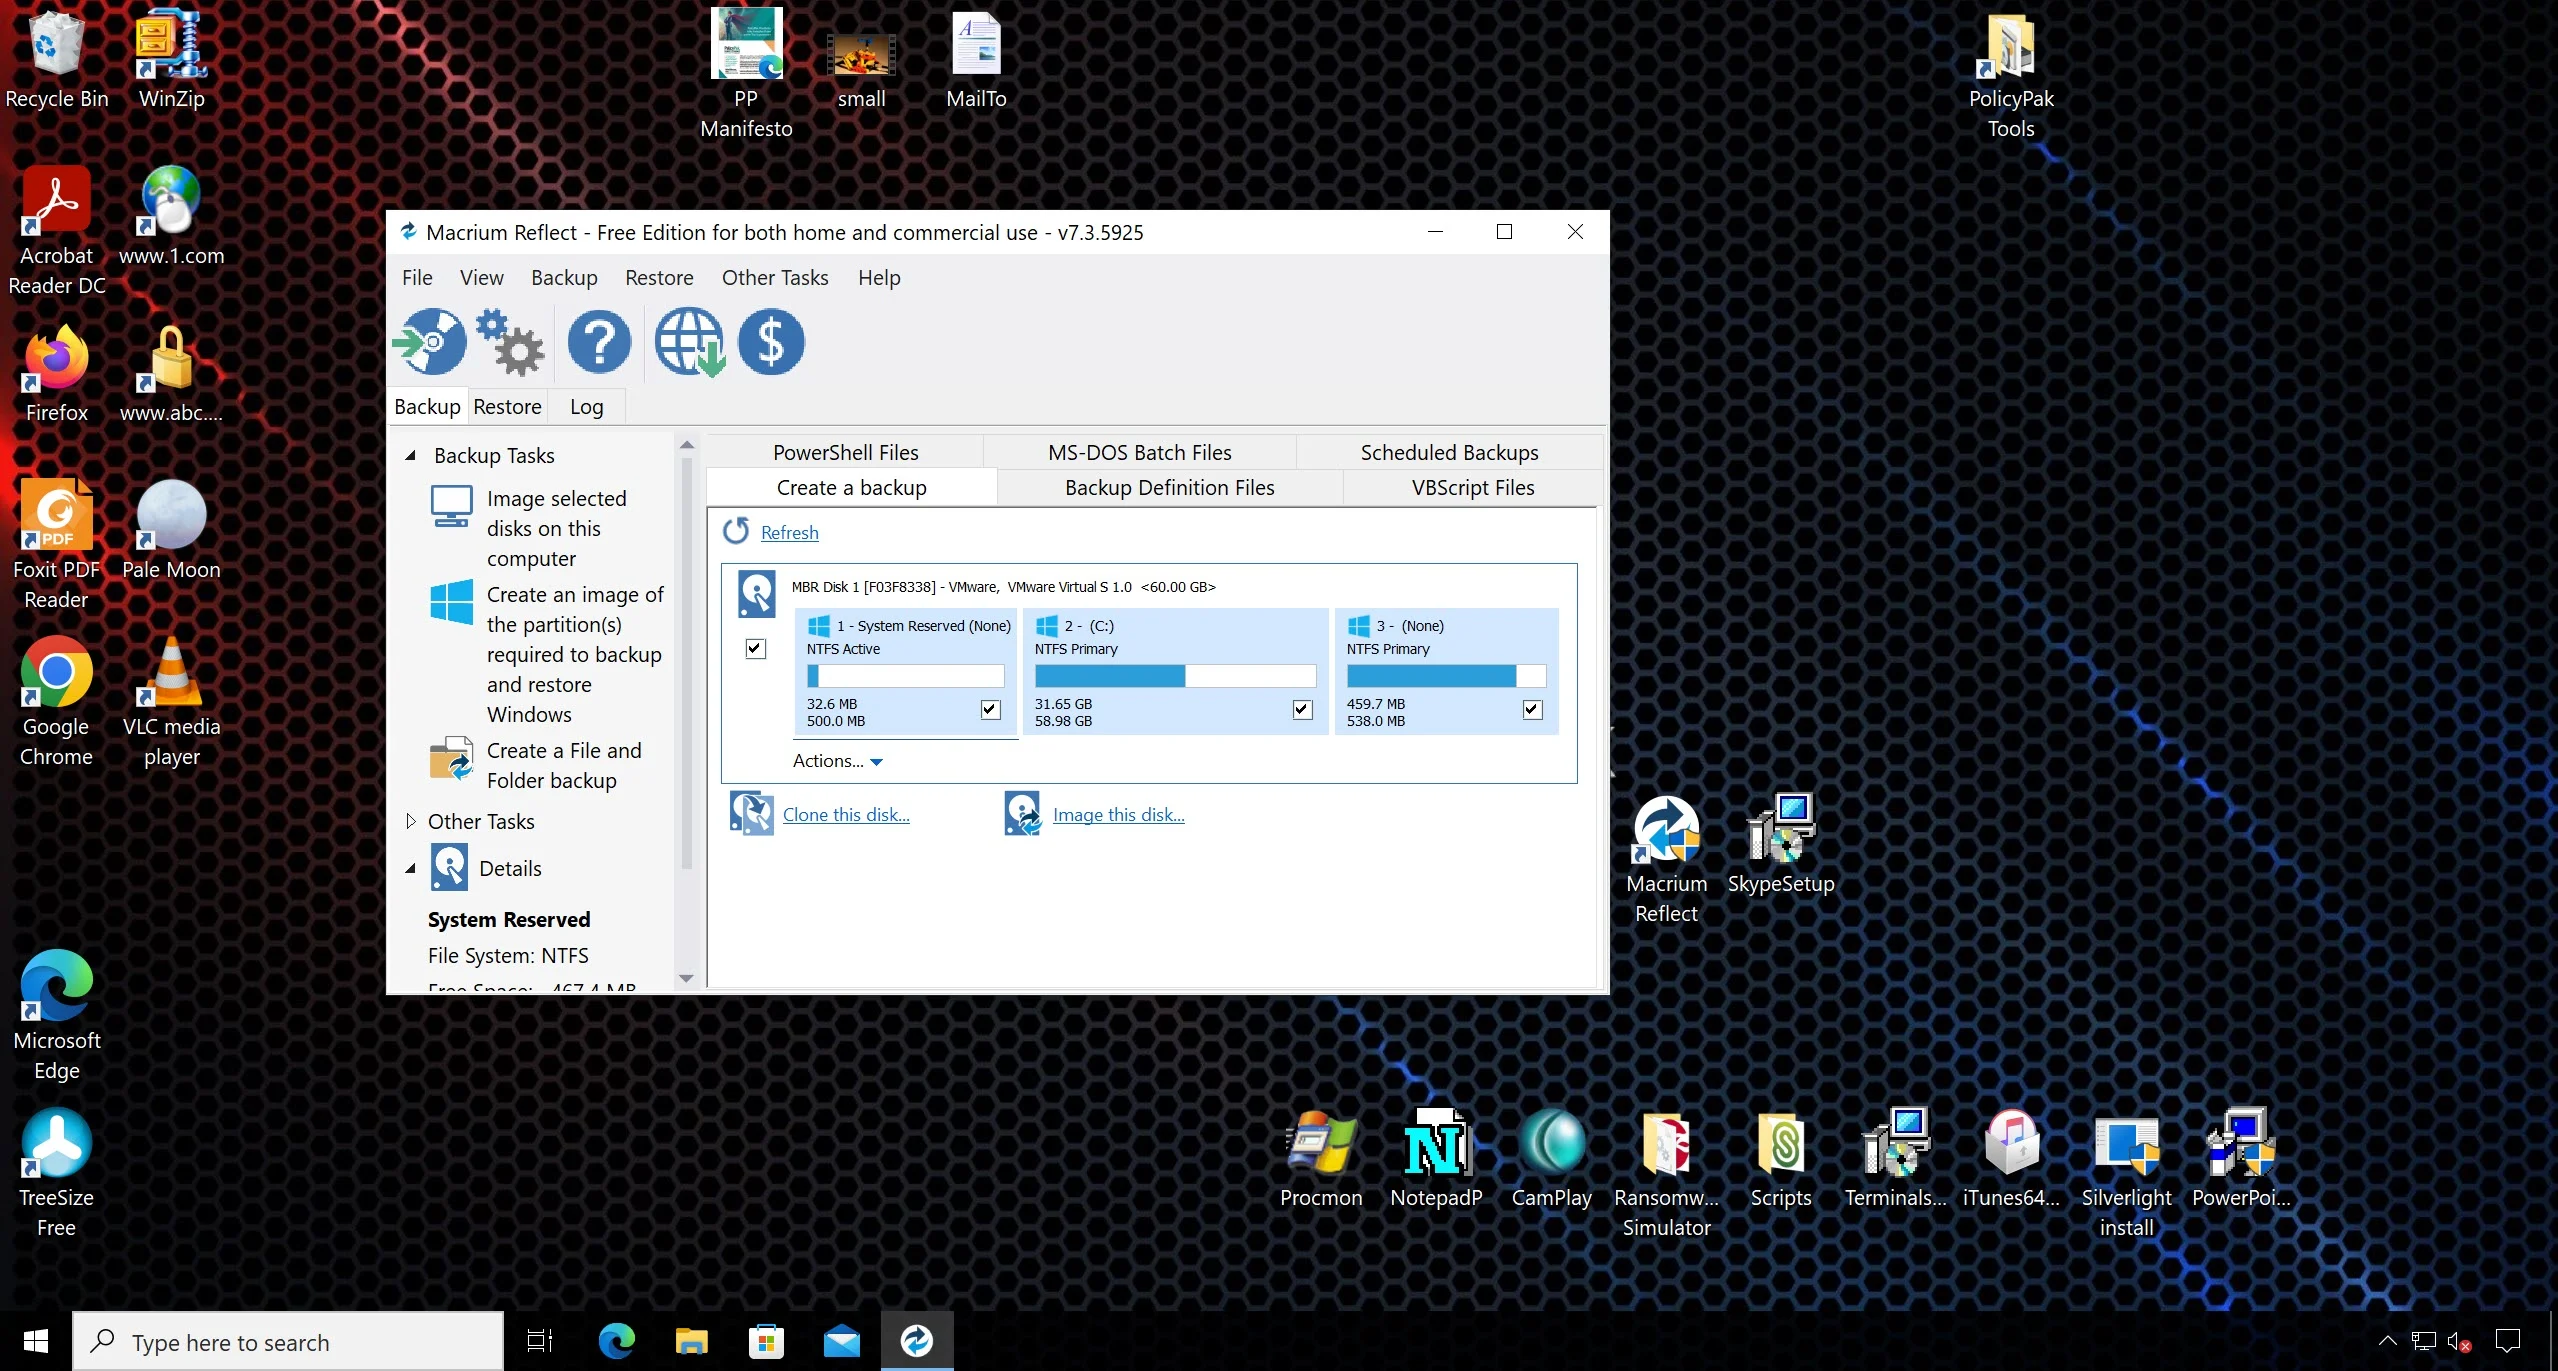This screenshot has height=1371, width=2558.
Task: Switch to the Log tab
Action: pyautogui.click(x=587, y=406)
